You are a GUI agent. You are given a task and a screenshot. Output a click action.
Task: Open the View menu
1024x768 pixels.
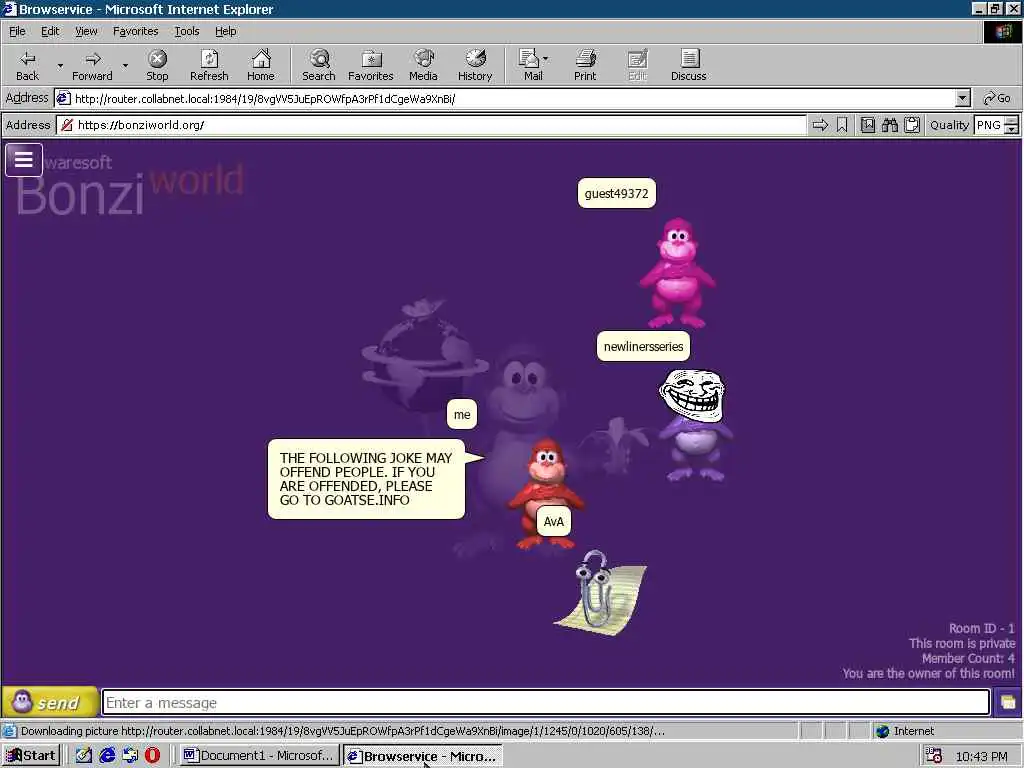[x=86, y=31]
